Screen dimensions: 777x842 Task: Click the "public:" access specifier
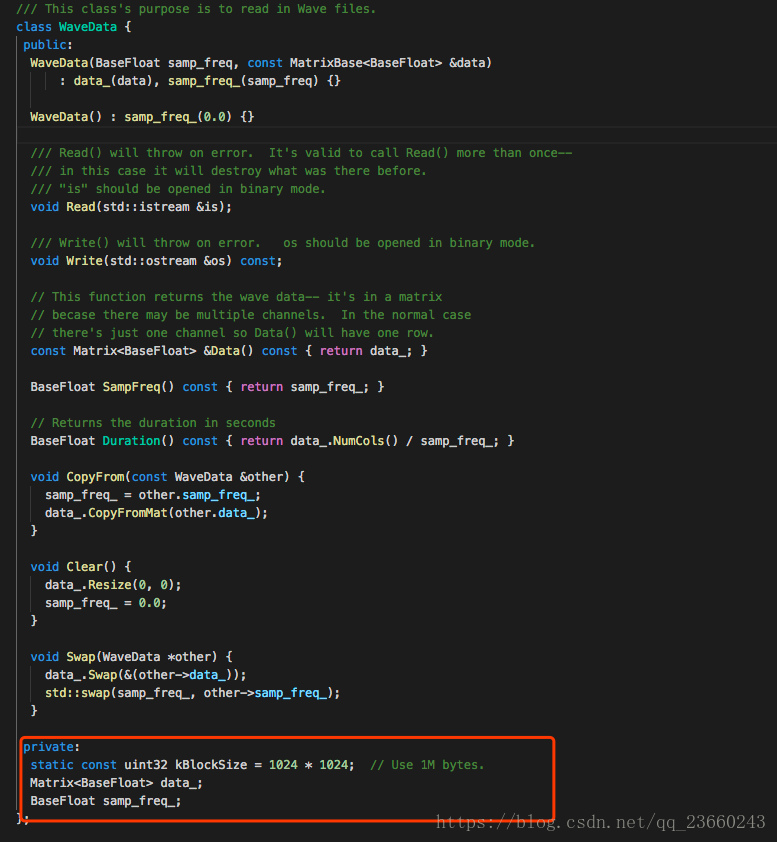(48, 45)
